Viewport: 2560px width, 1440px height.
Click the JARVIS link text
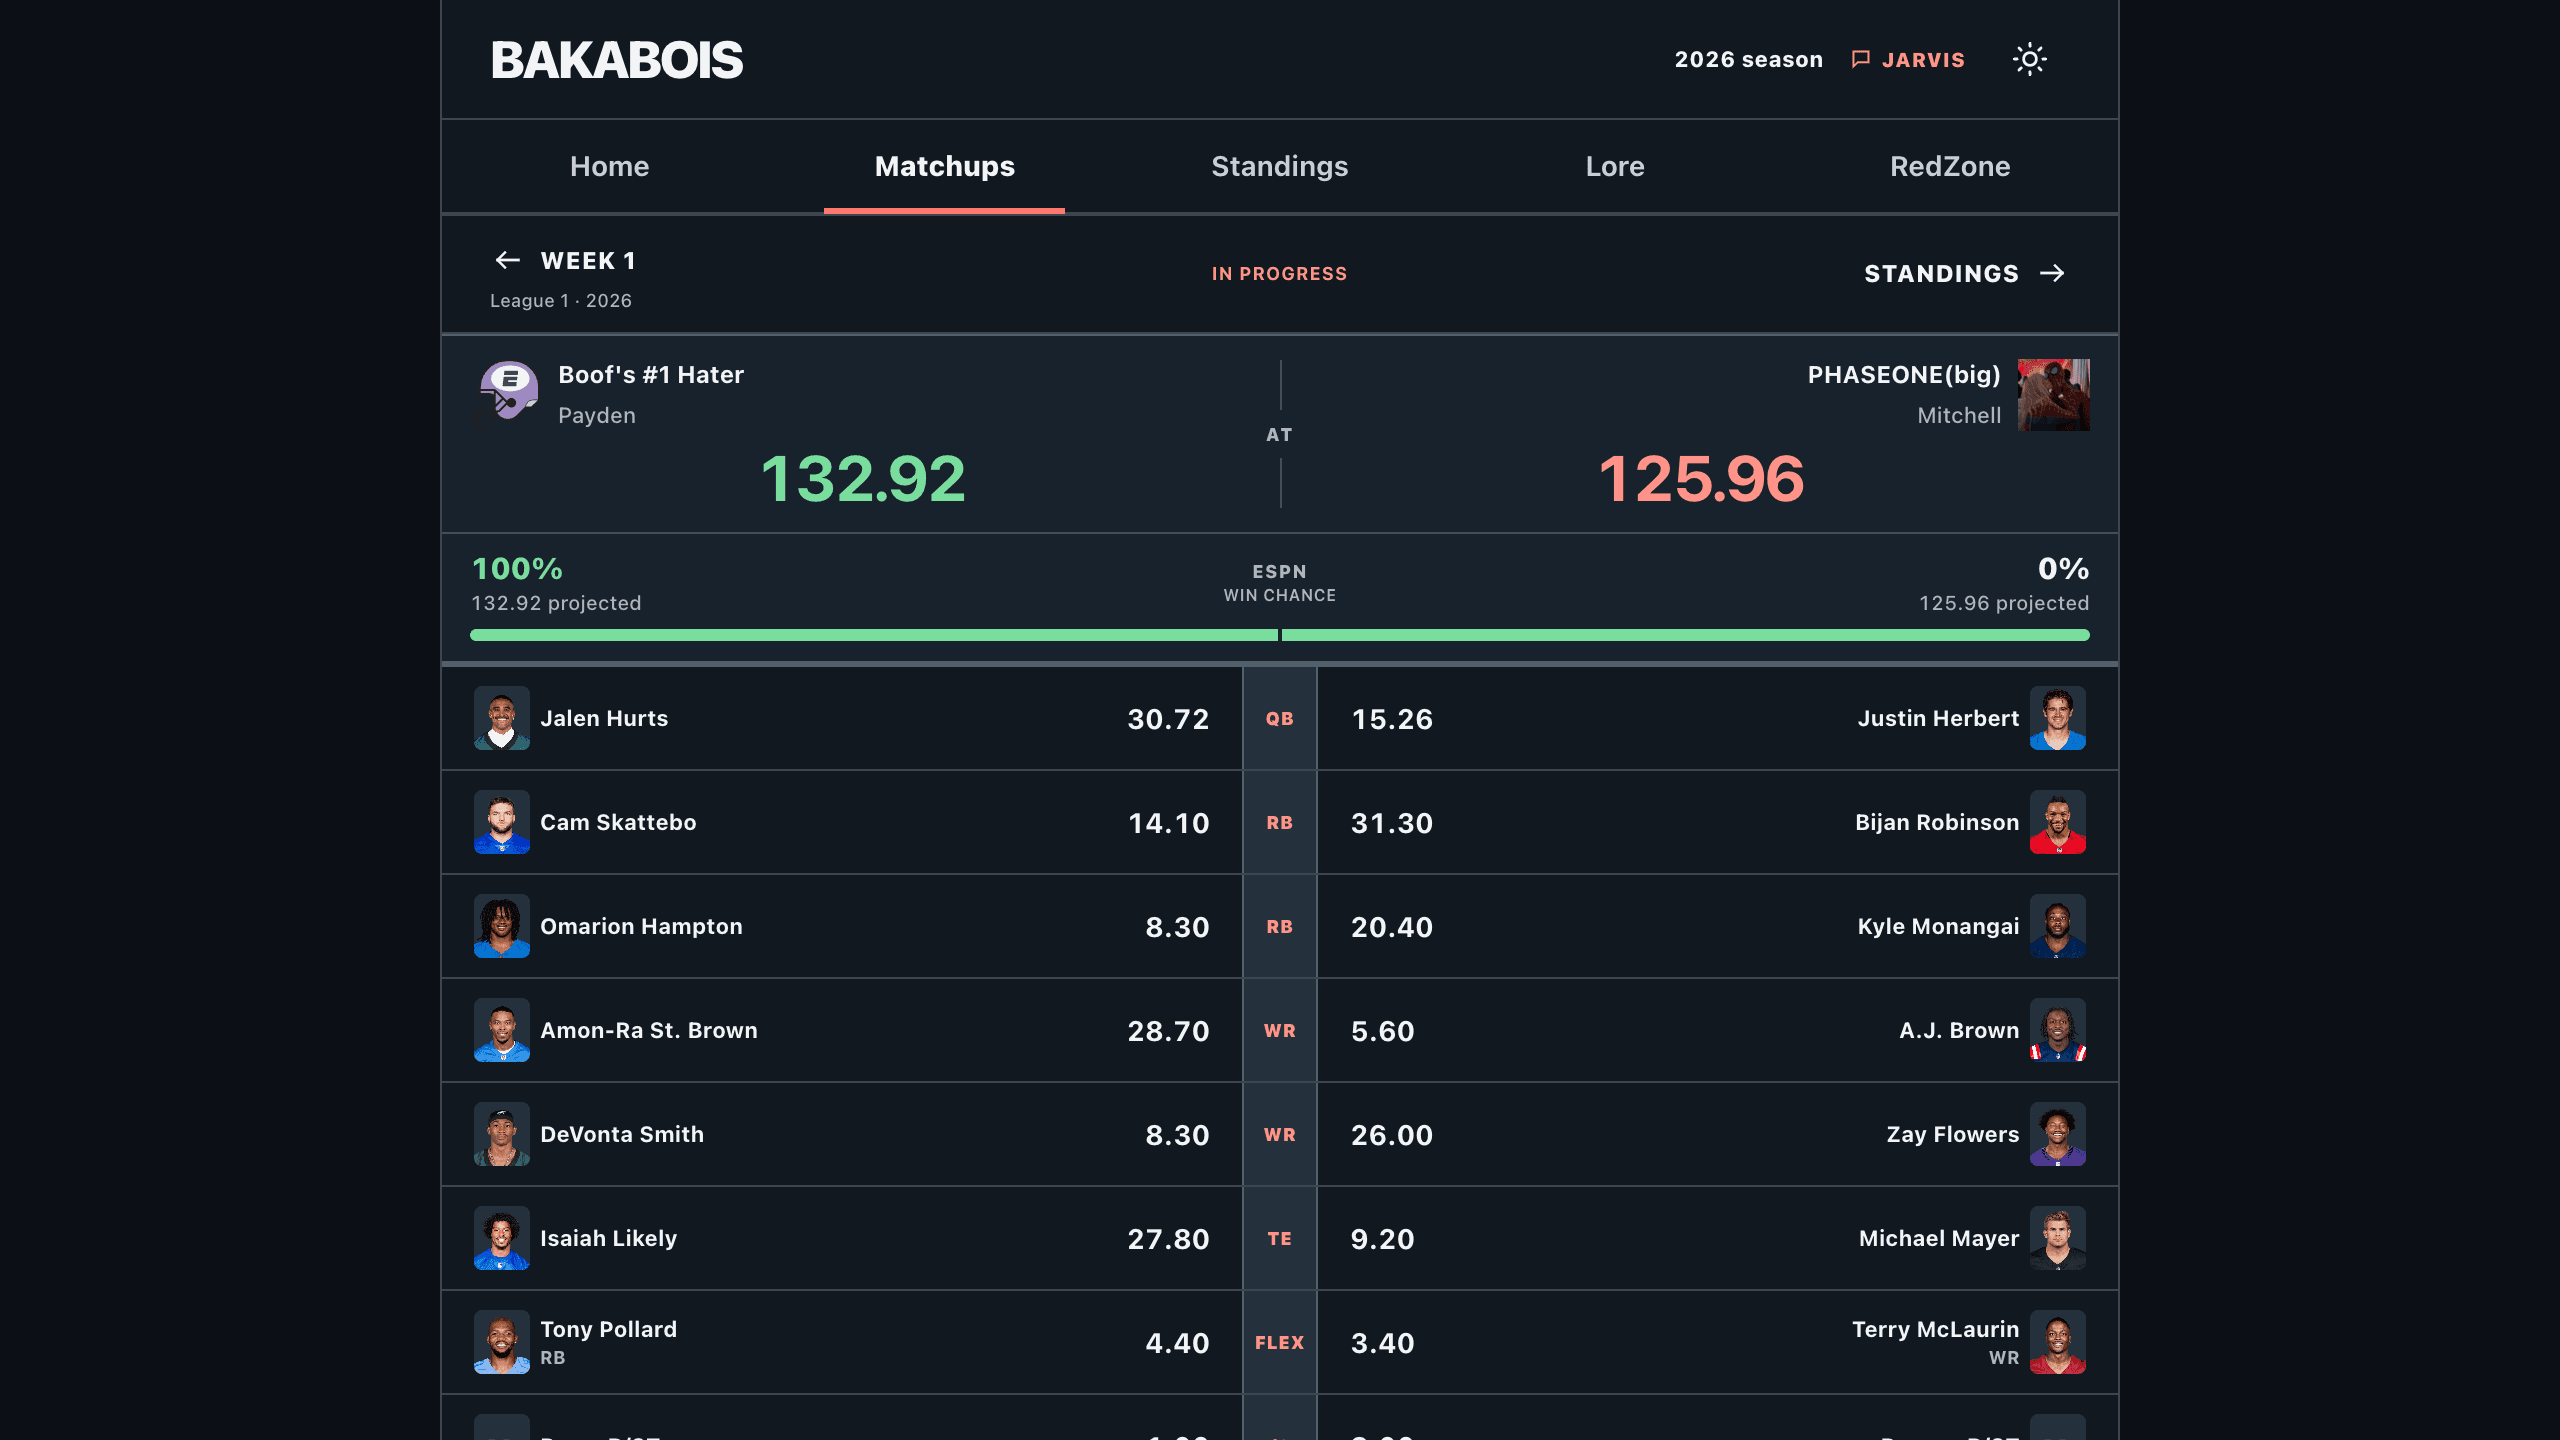[1923, 60]
